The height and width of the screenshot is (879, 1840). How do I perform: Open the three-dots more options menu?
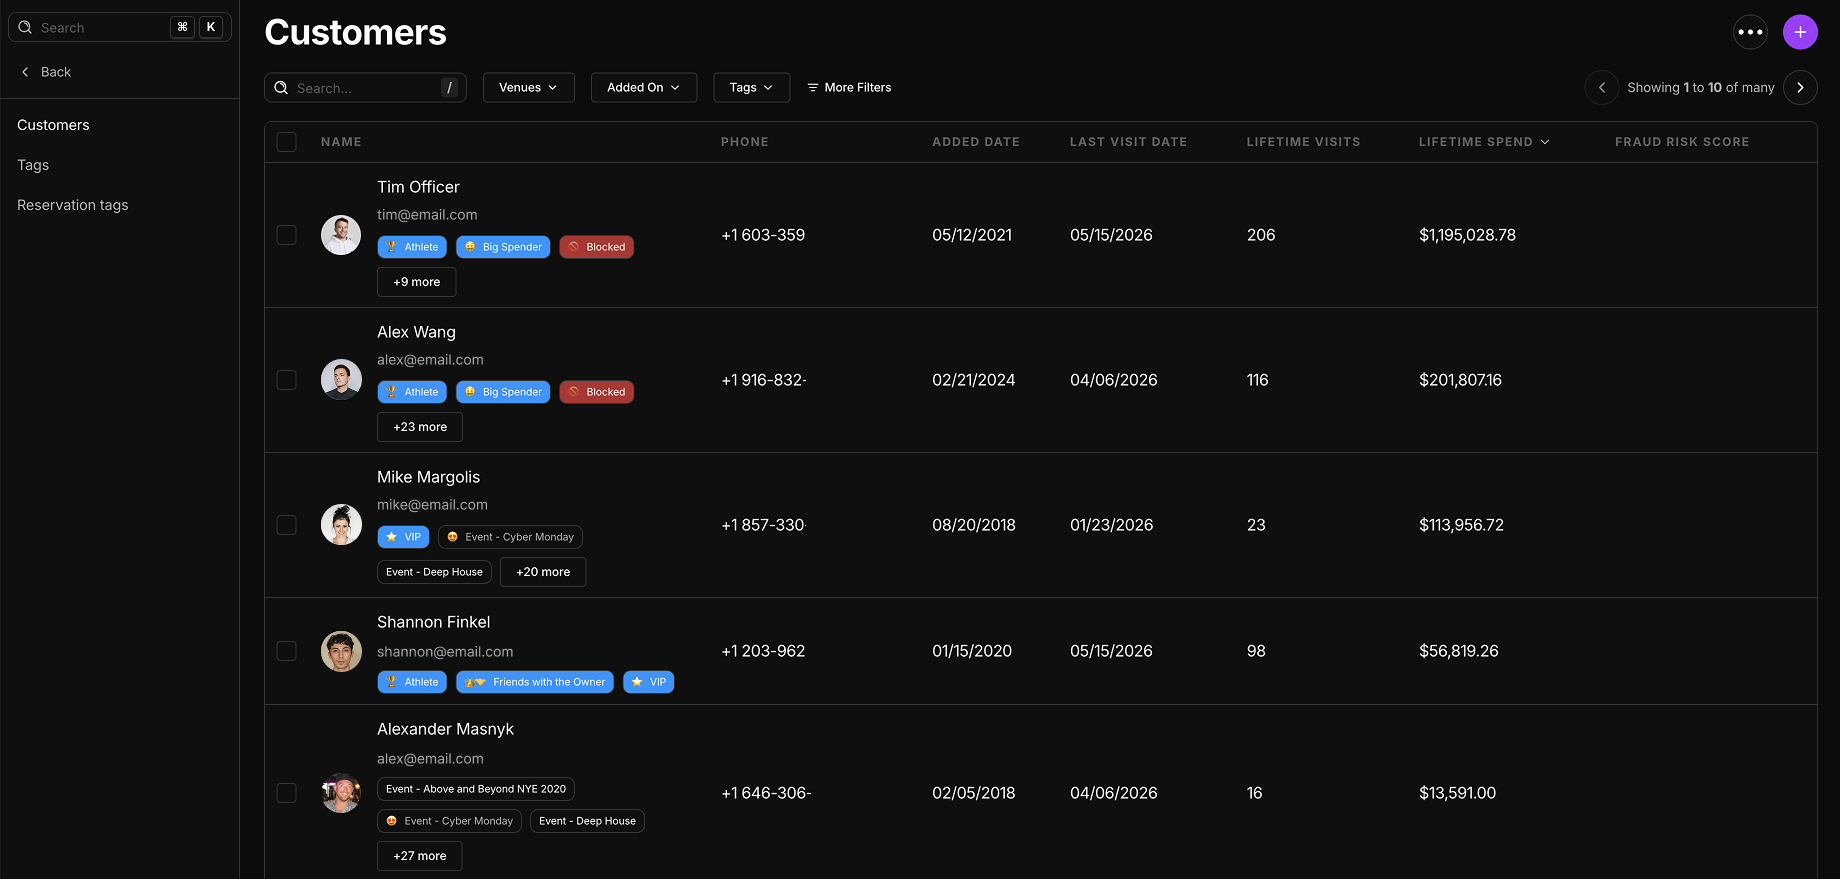point(1750,32)
